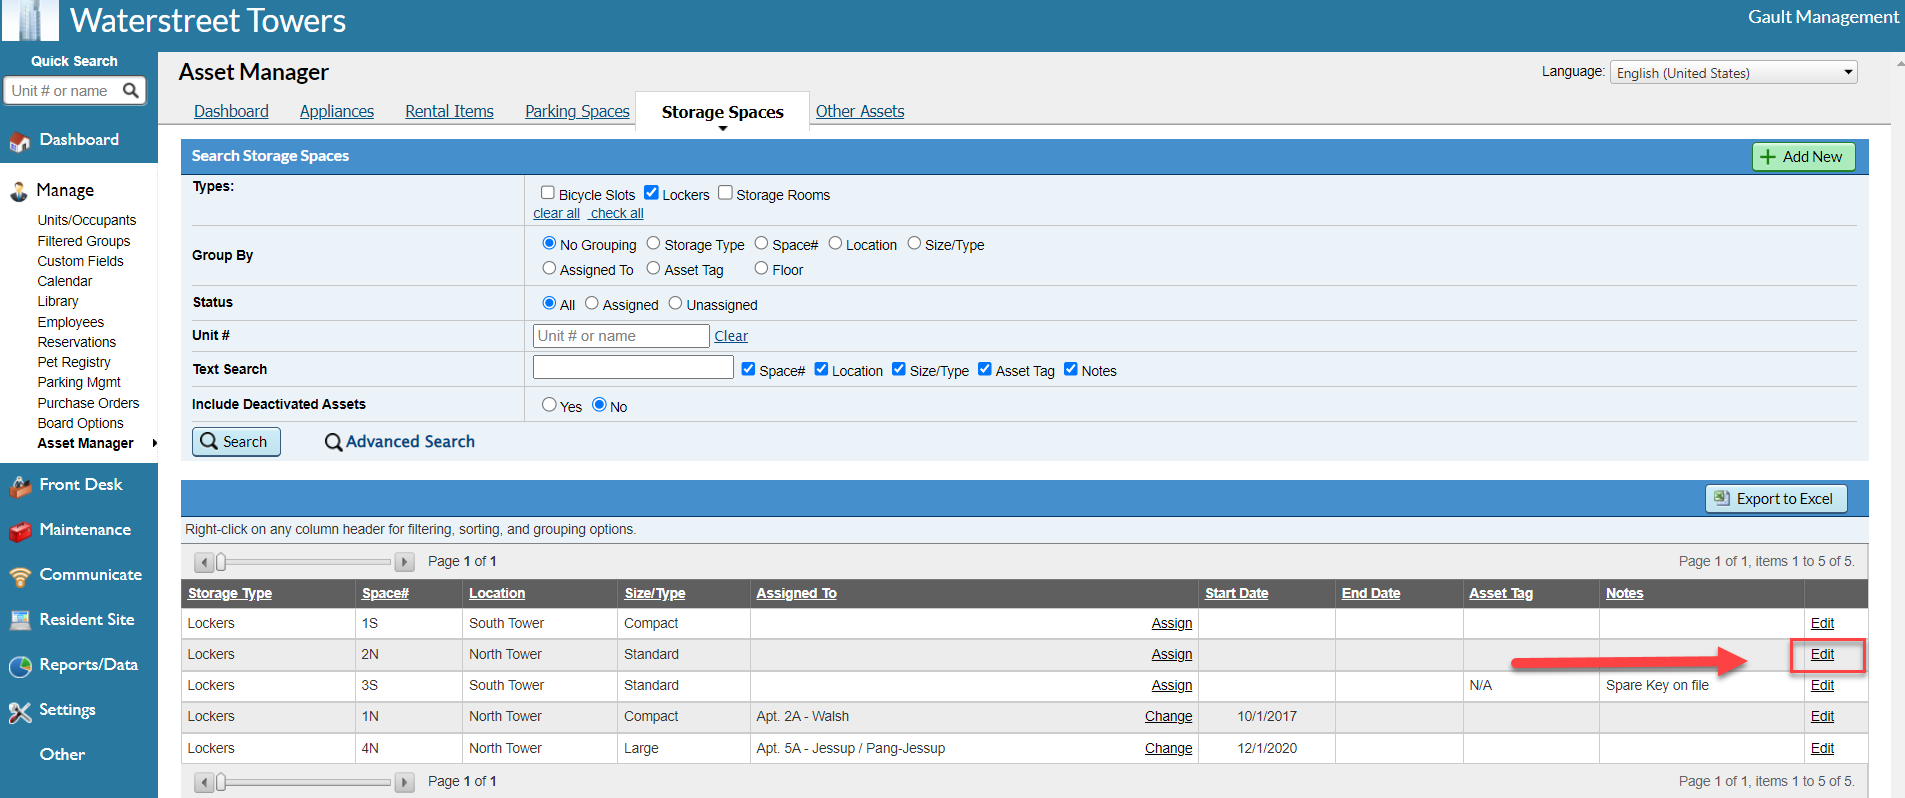
Task: Click the Size/Type column header
Action: [655, 593]
